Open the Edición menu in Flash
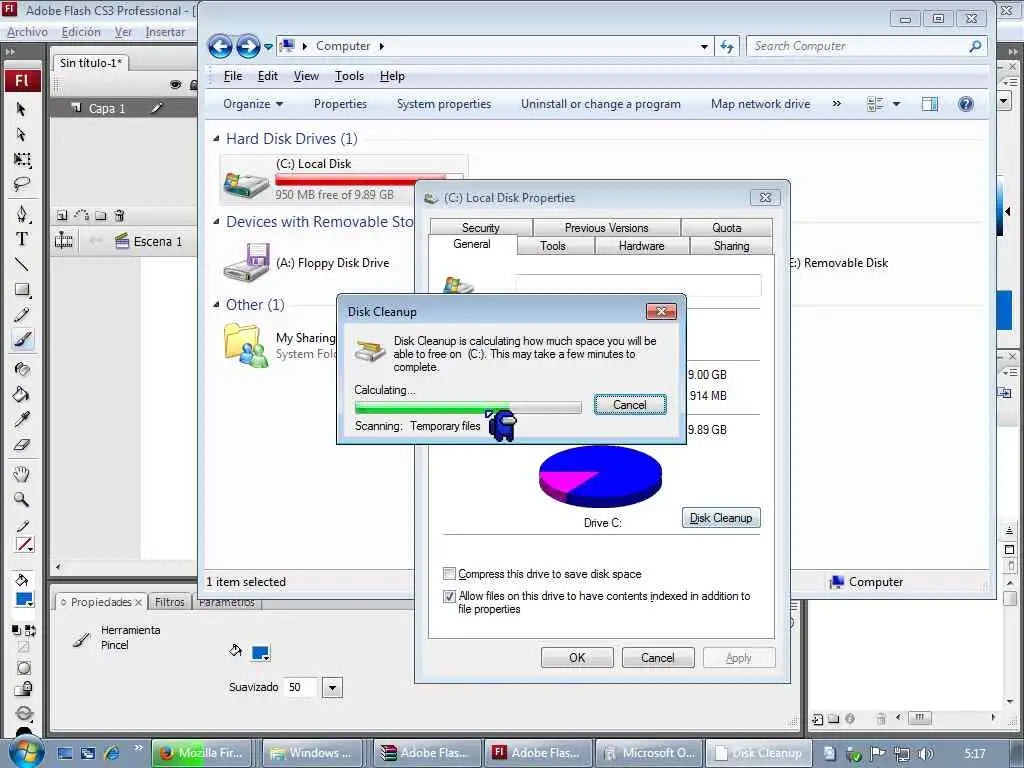Image resolution: width=1024 pixels, height=768 pixels. coord(81,31)
